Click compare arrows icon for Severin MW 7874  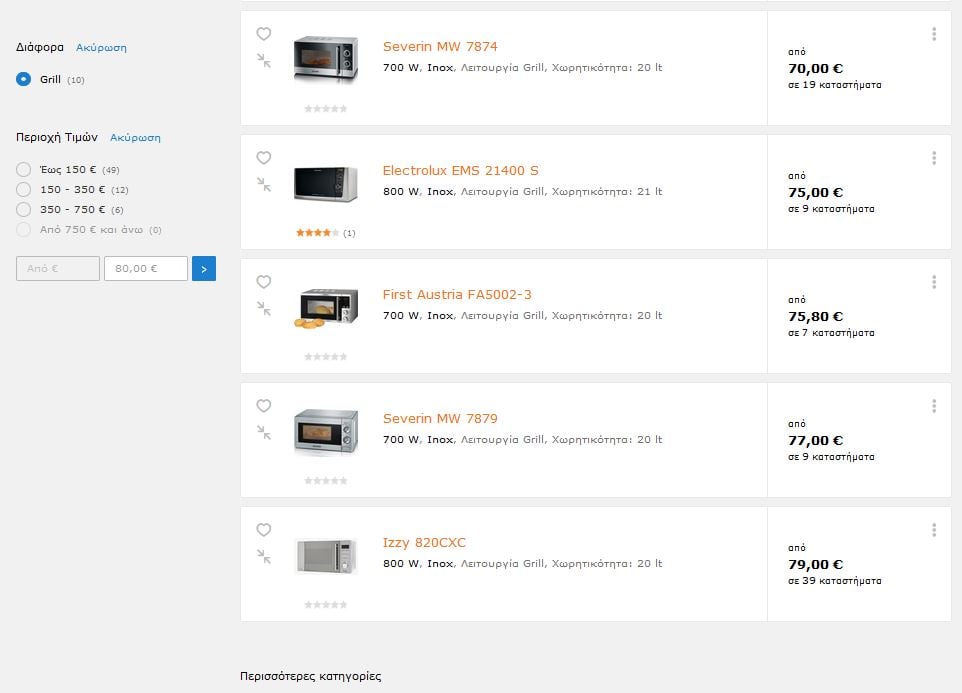pos(264,60)
